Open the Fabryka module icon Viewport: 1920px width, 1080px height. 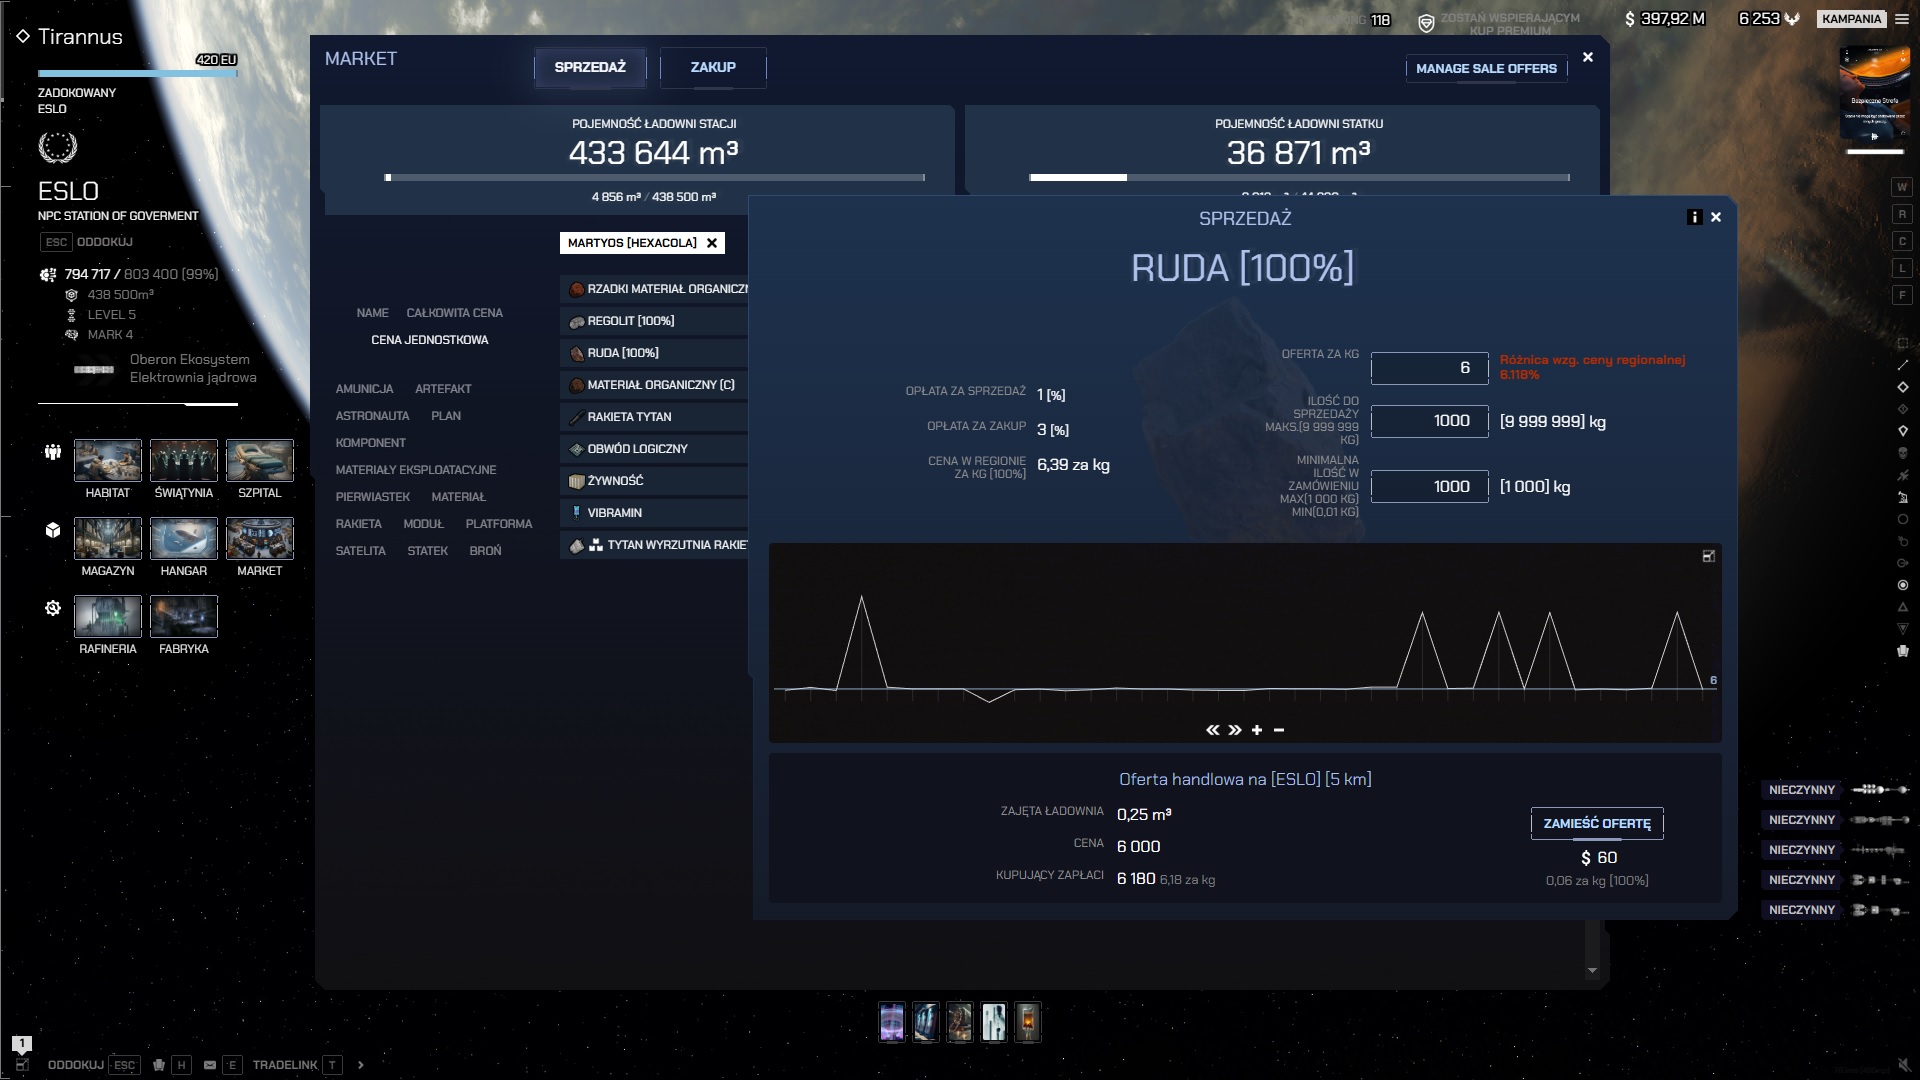183,617
